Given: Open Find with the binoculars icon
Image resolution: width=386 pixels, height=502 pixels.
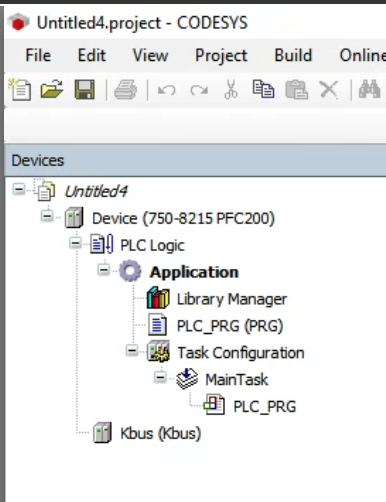Looking at the screenshot, I should pyautogui.click(x=369, y=89).
